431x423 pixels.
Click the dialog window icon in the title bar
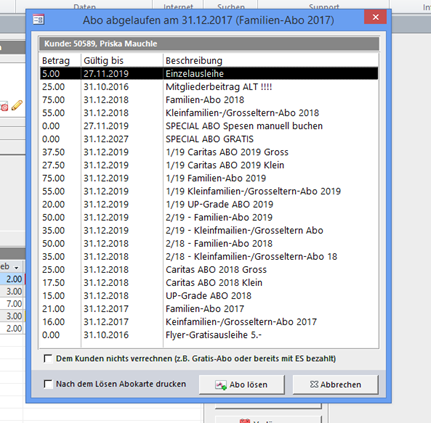(x=39, y=20)
